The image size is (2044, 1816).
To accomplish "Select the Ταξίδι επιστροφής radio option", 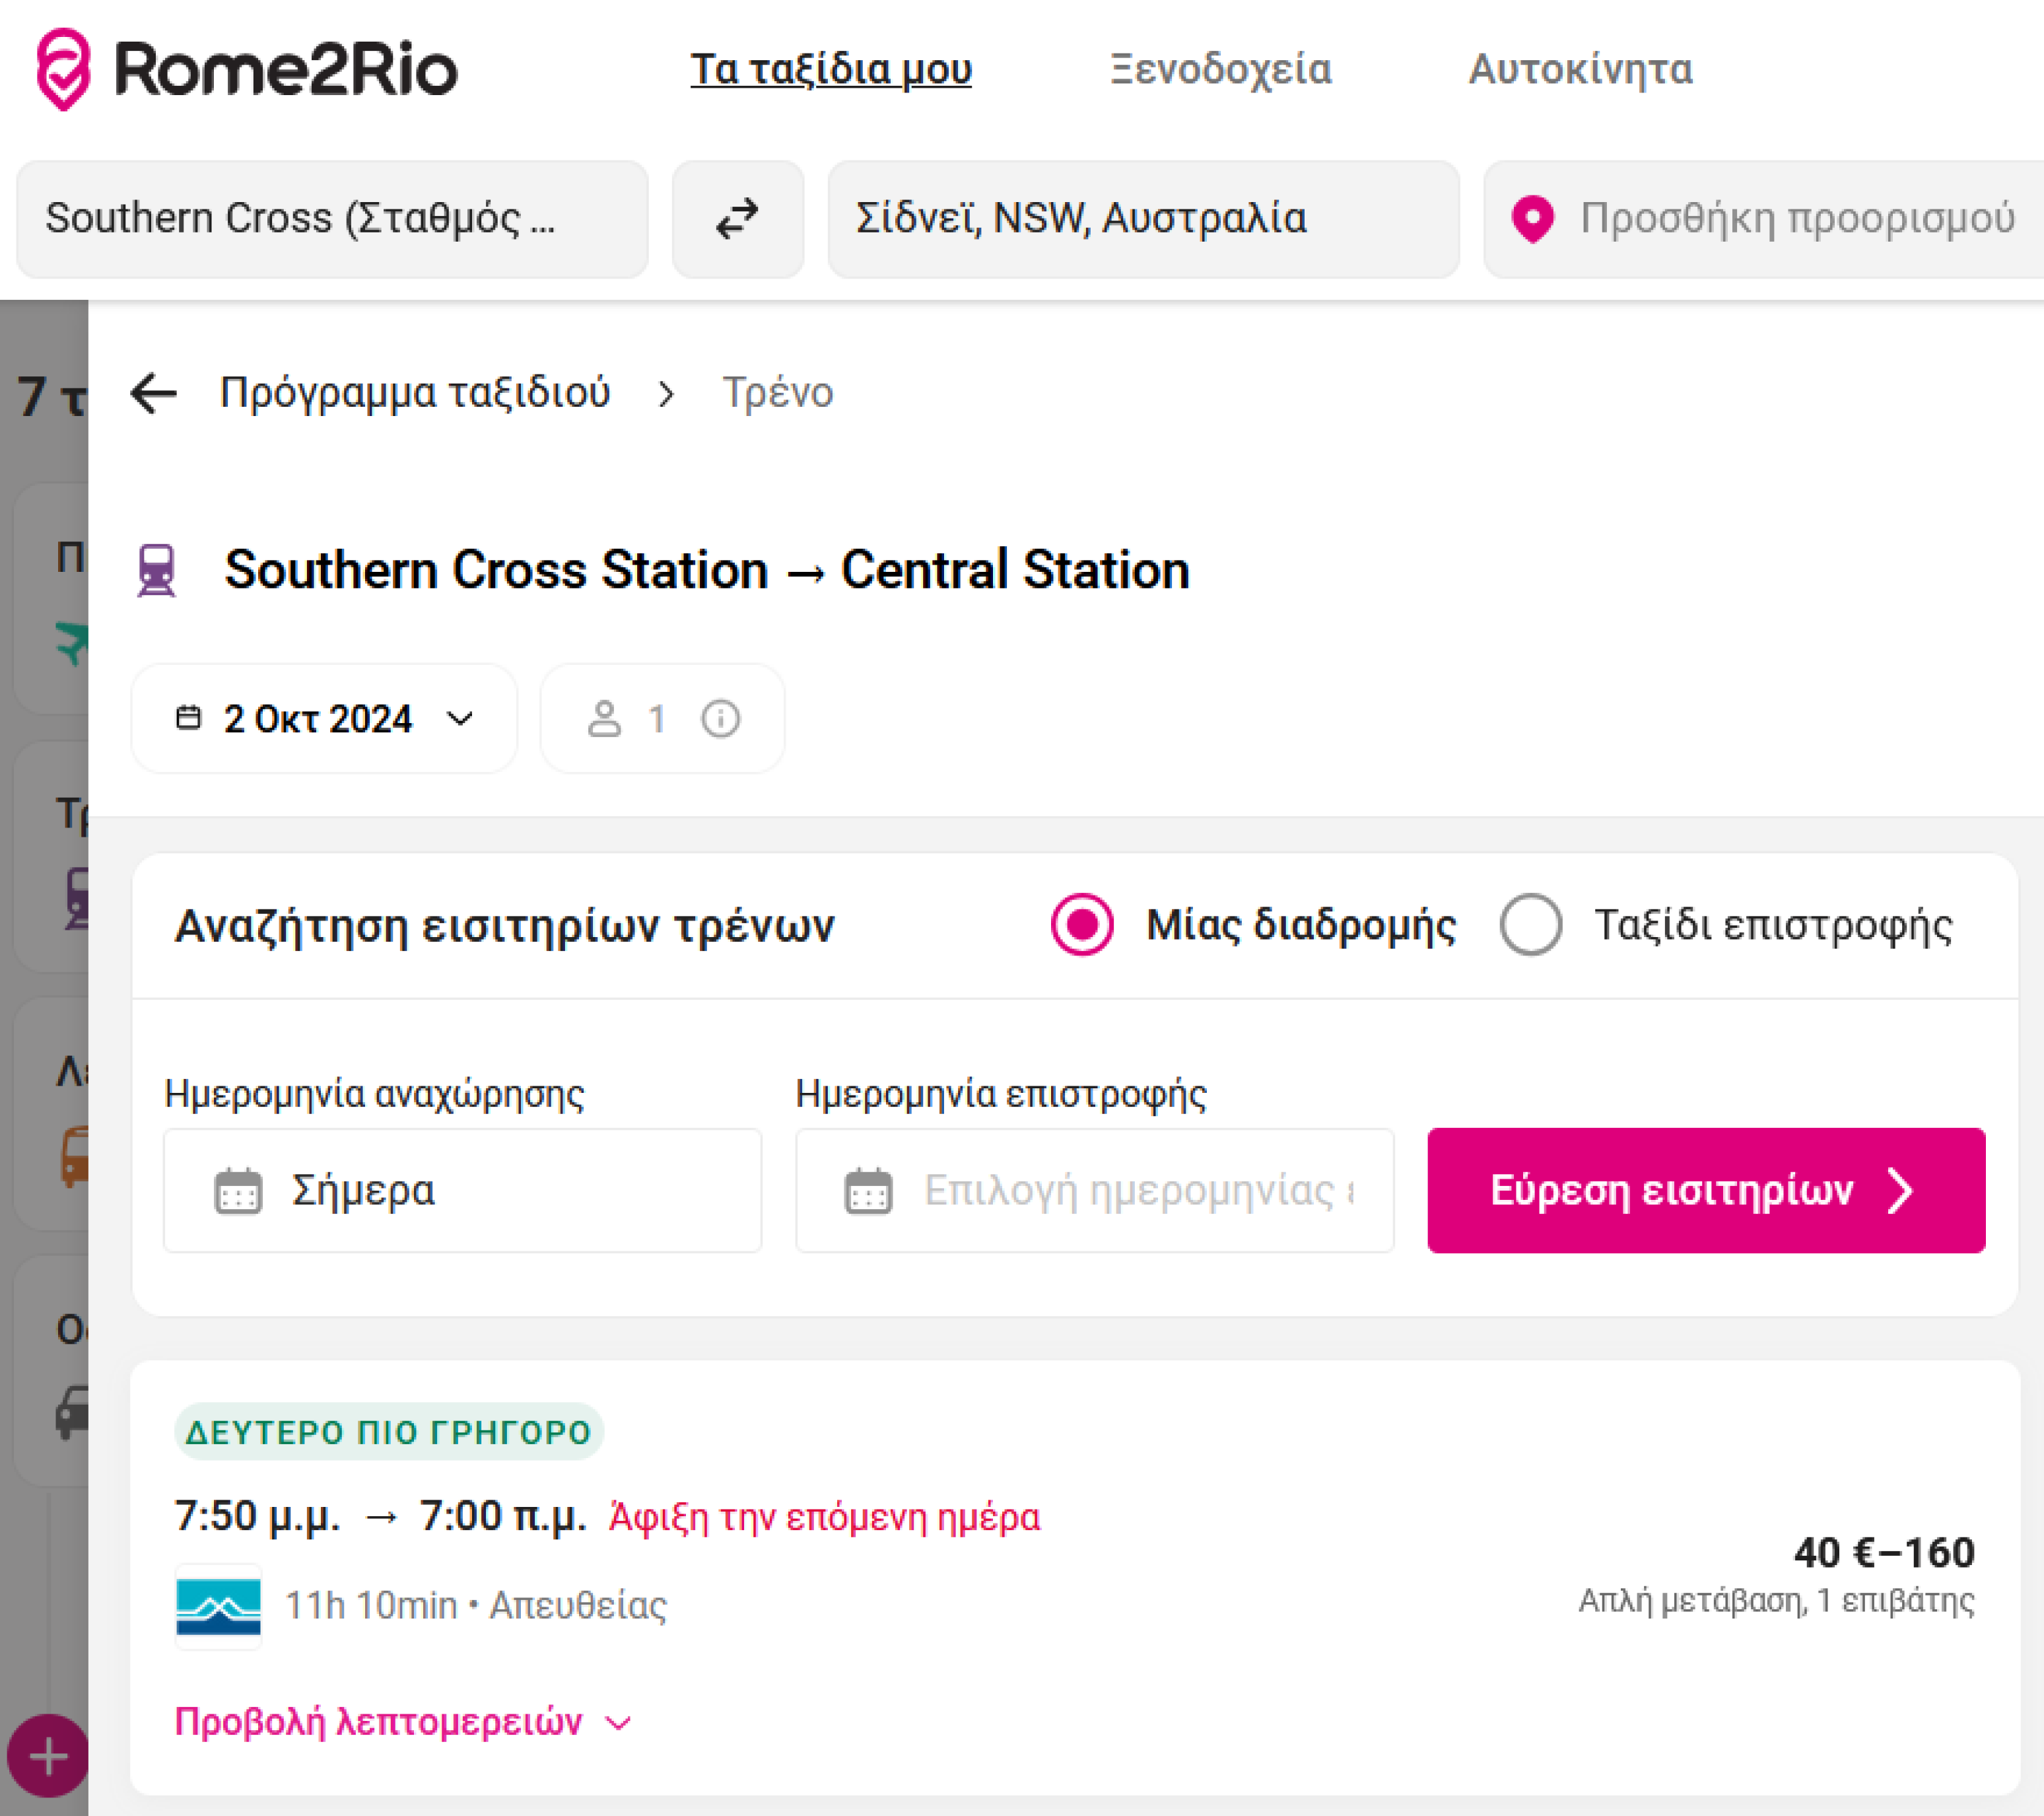I will [1530, 924].
